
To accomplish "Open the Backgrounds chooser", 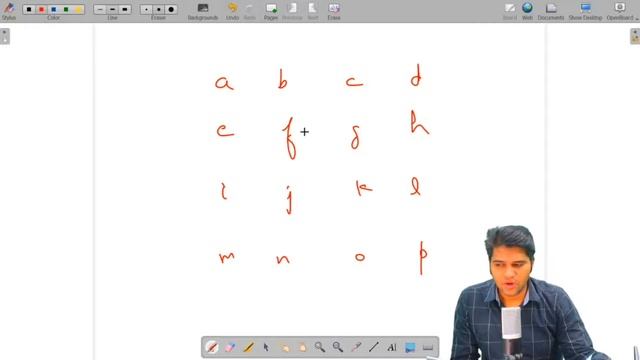I will tap(203, 11).
